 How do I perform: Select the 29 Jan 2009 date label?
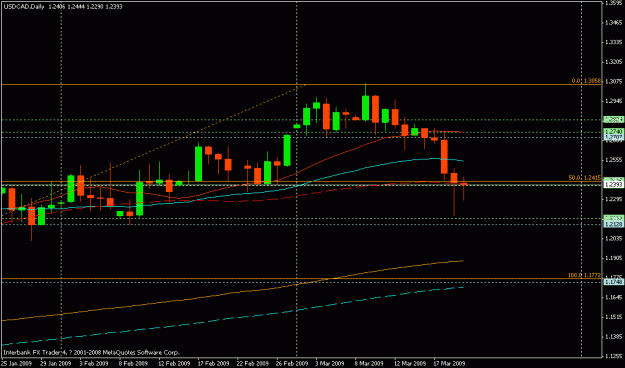[55, 363]
